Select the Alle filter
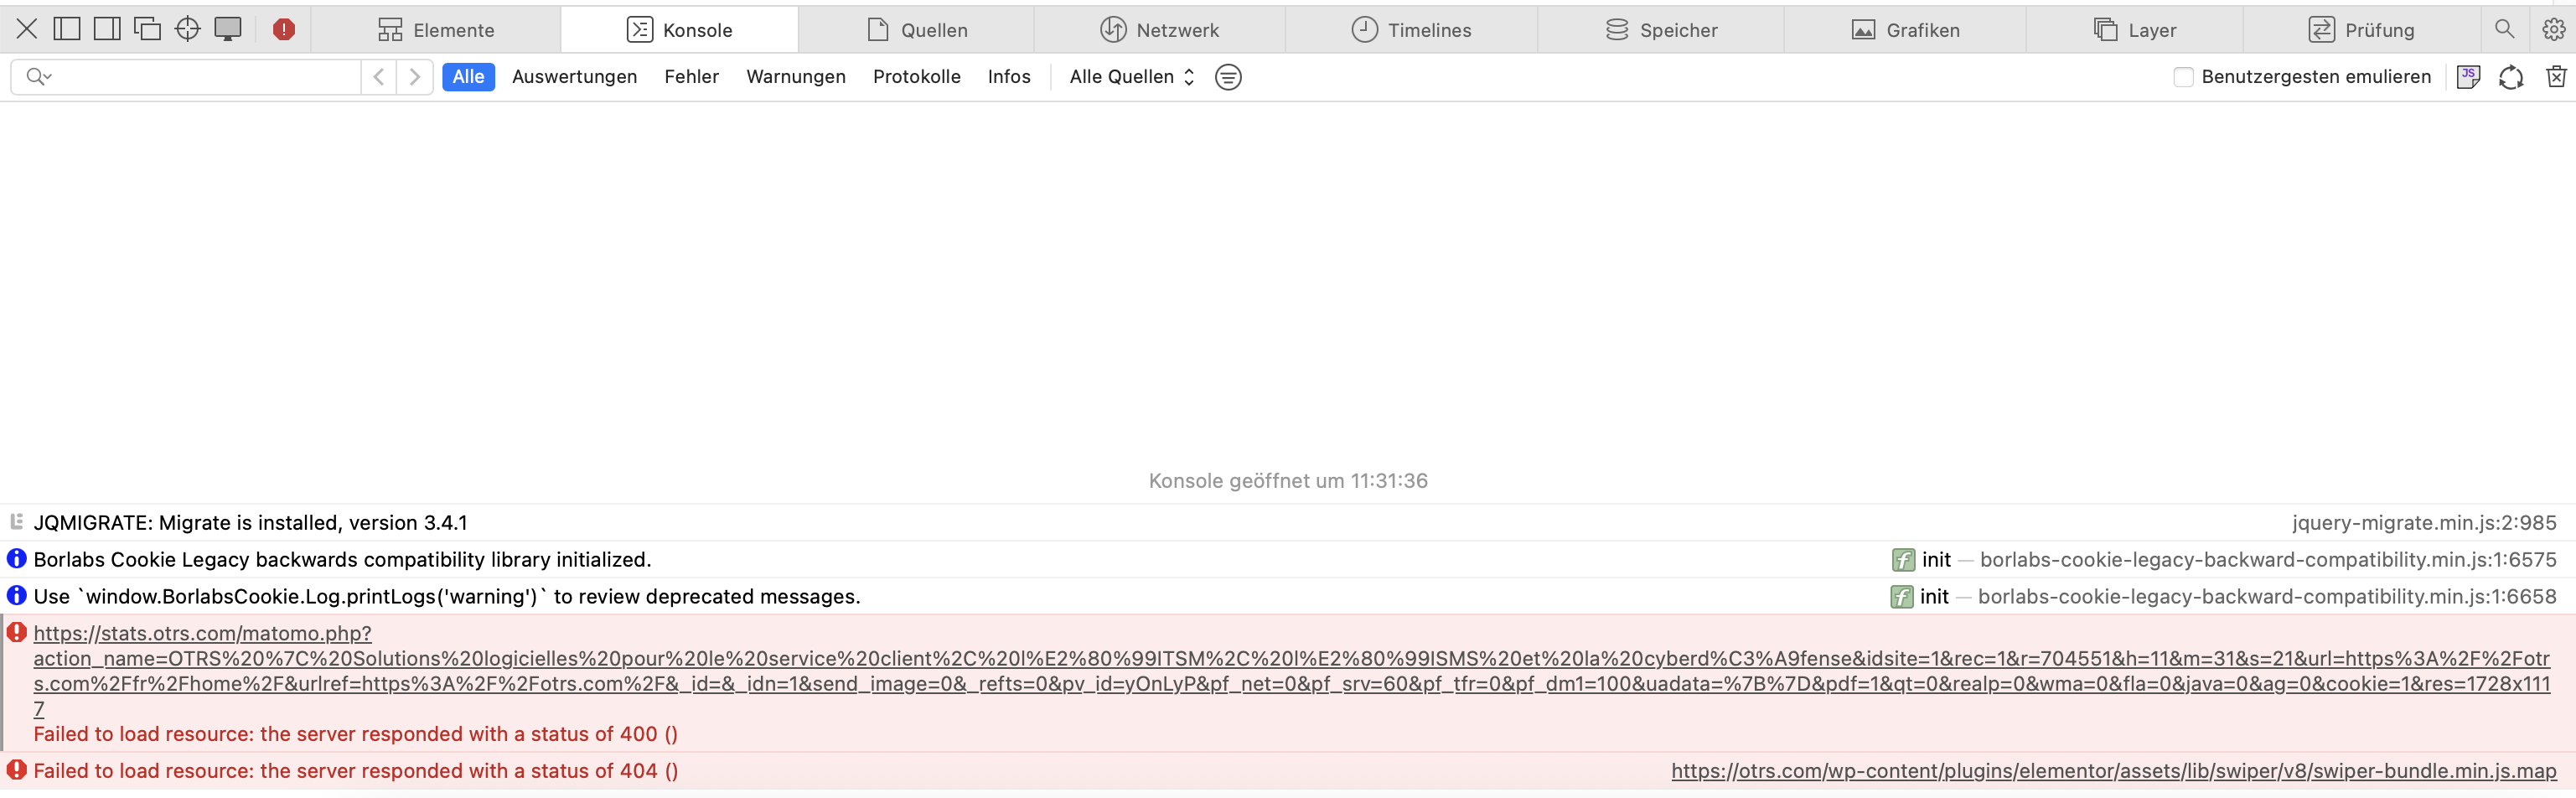2576x798 pixels. pos(468,77)
